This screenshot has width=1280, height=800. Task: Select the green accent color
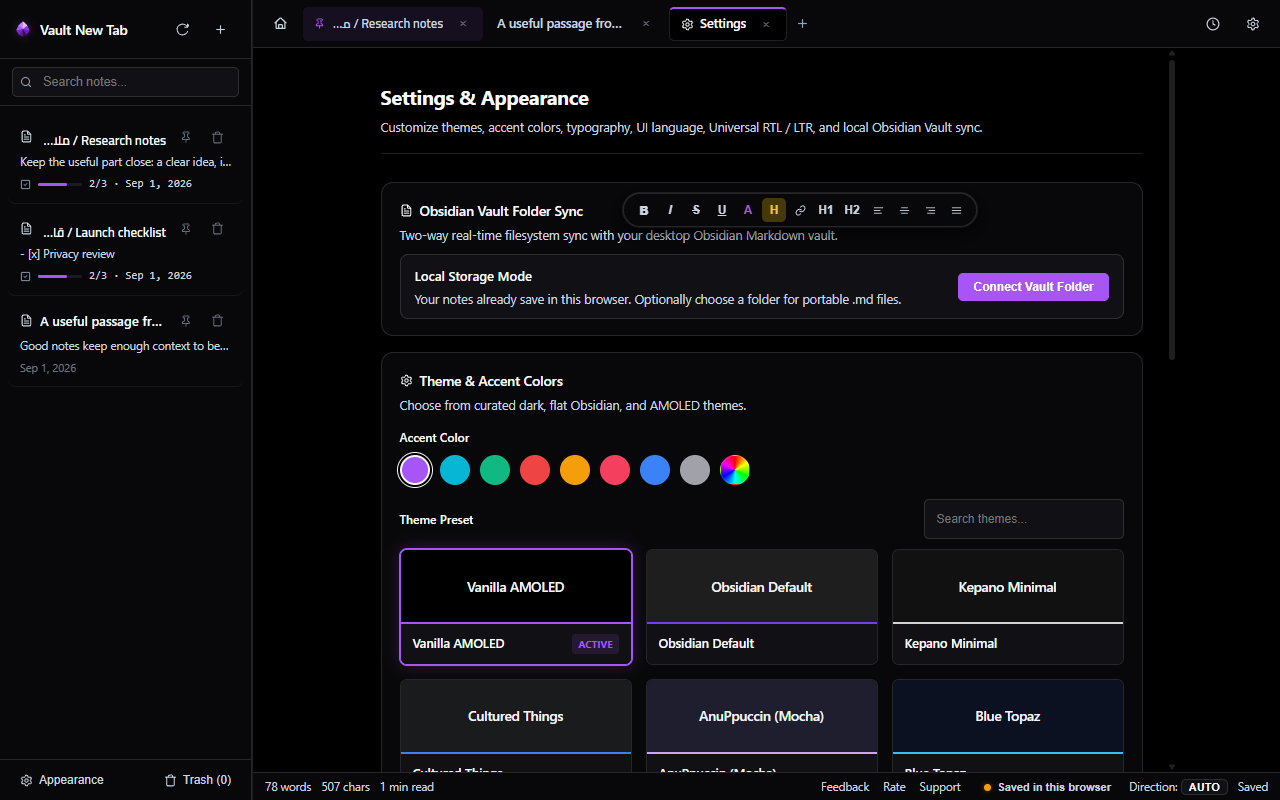[x=495, y=470]
